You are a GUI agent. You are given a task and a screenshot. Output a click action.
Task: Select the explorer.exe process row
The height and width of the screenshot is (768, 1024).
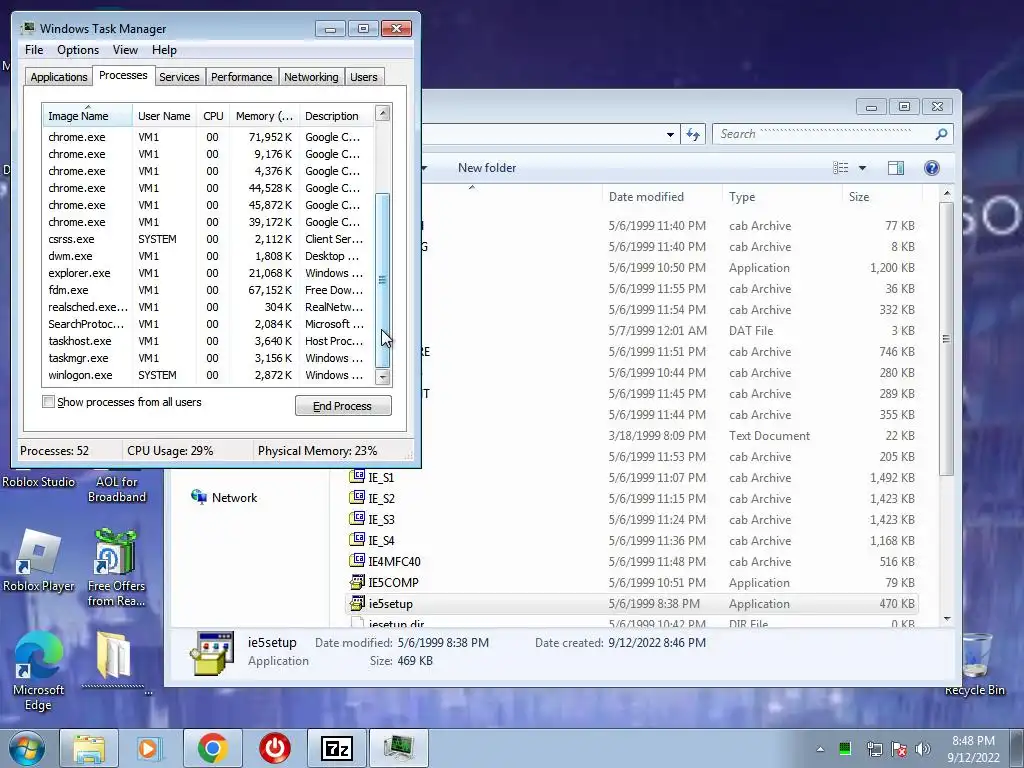[208, 273]
